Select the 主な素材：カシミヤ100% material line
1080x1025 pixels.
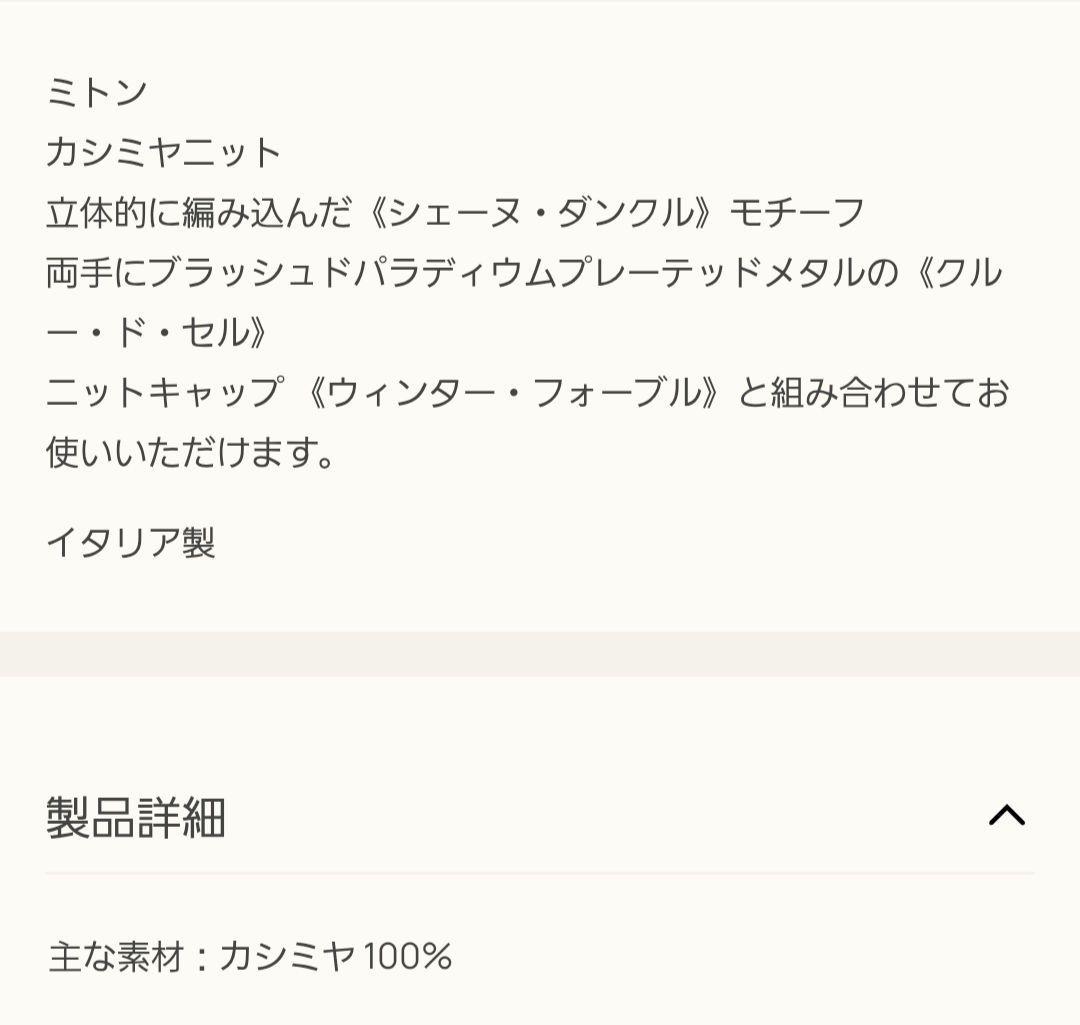(250, 957)
